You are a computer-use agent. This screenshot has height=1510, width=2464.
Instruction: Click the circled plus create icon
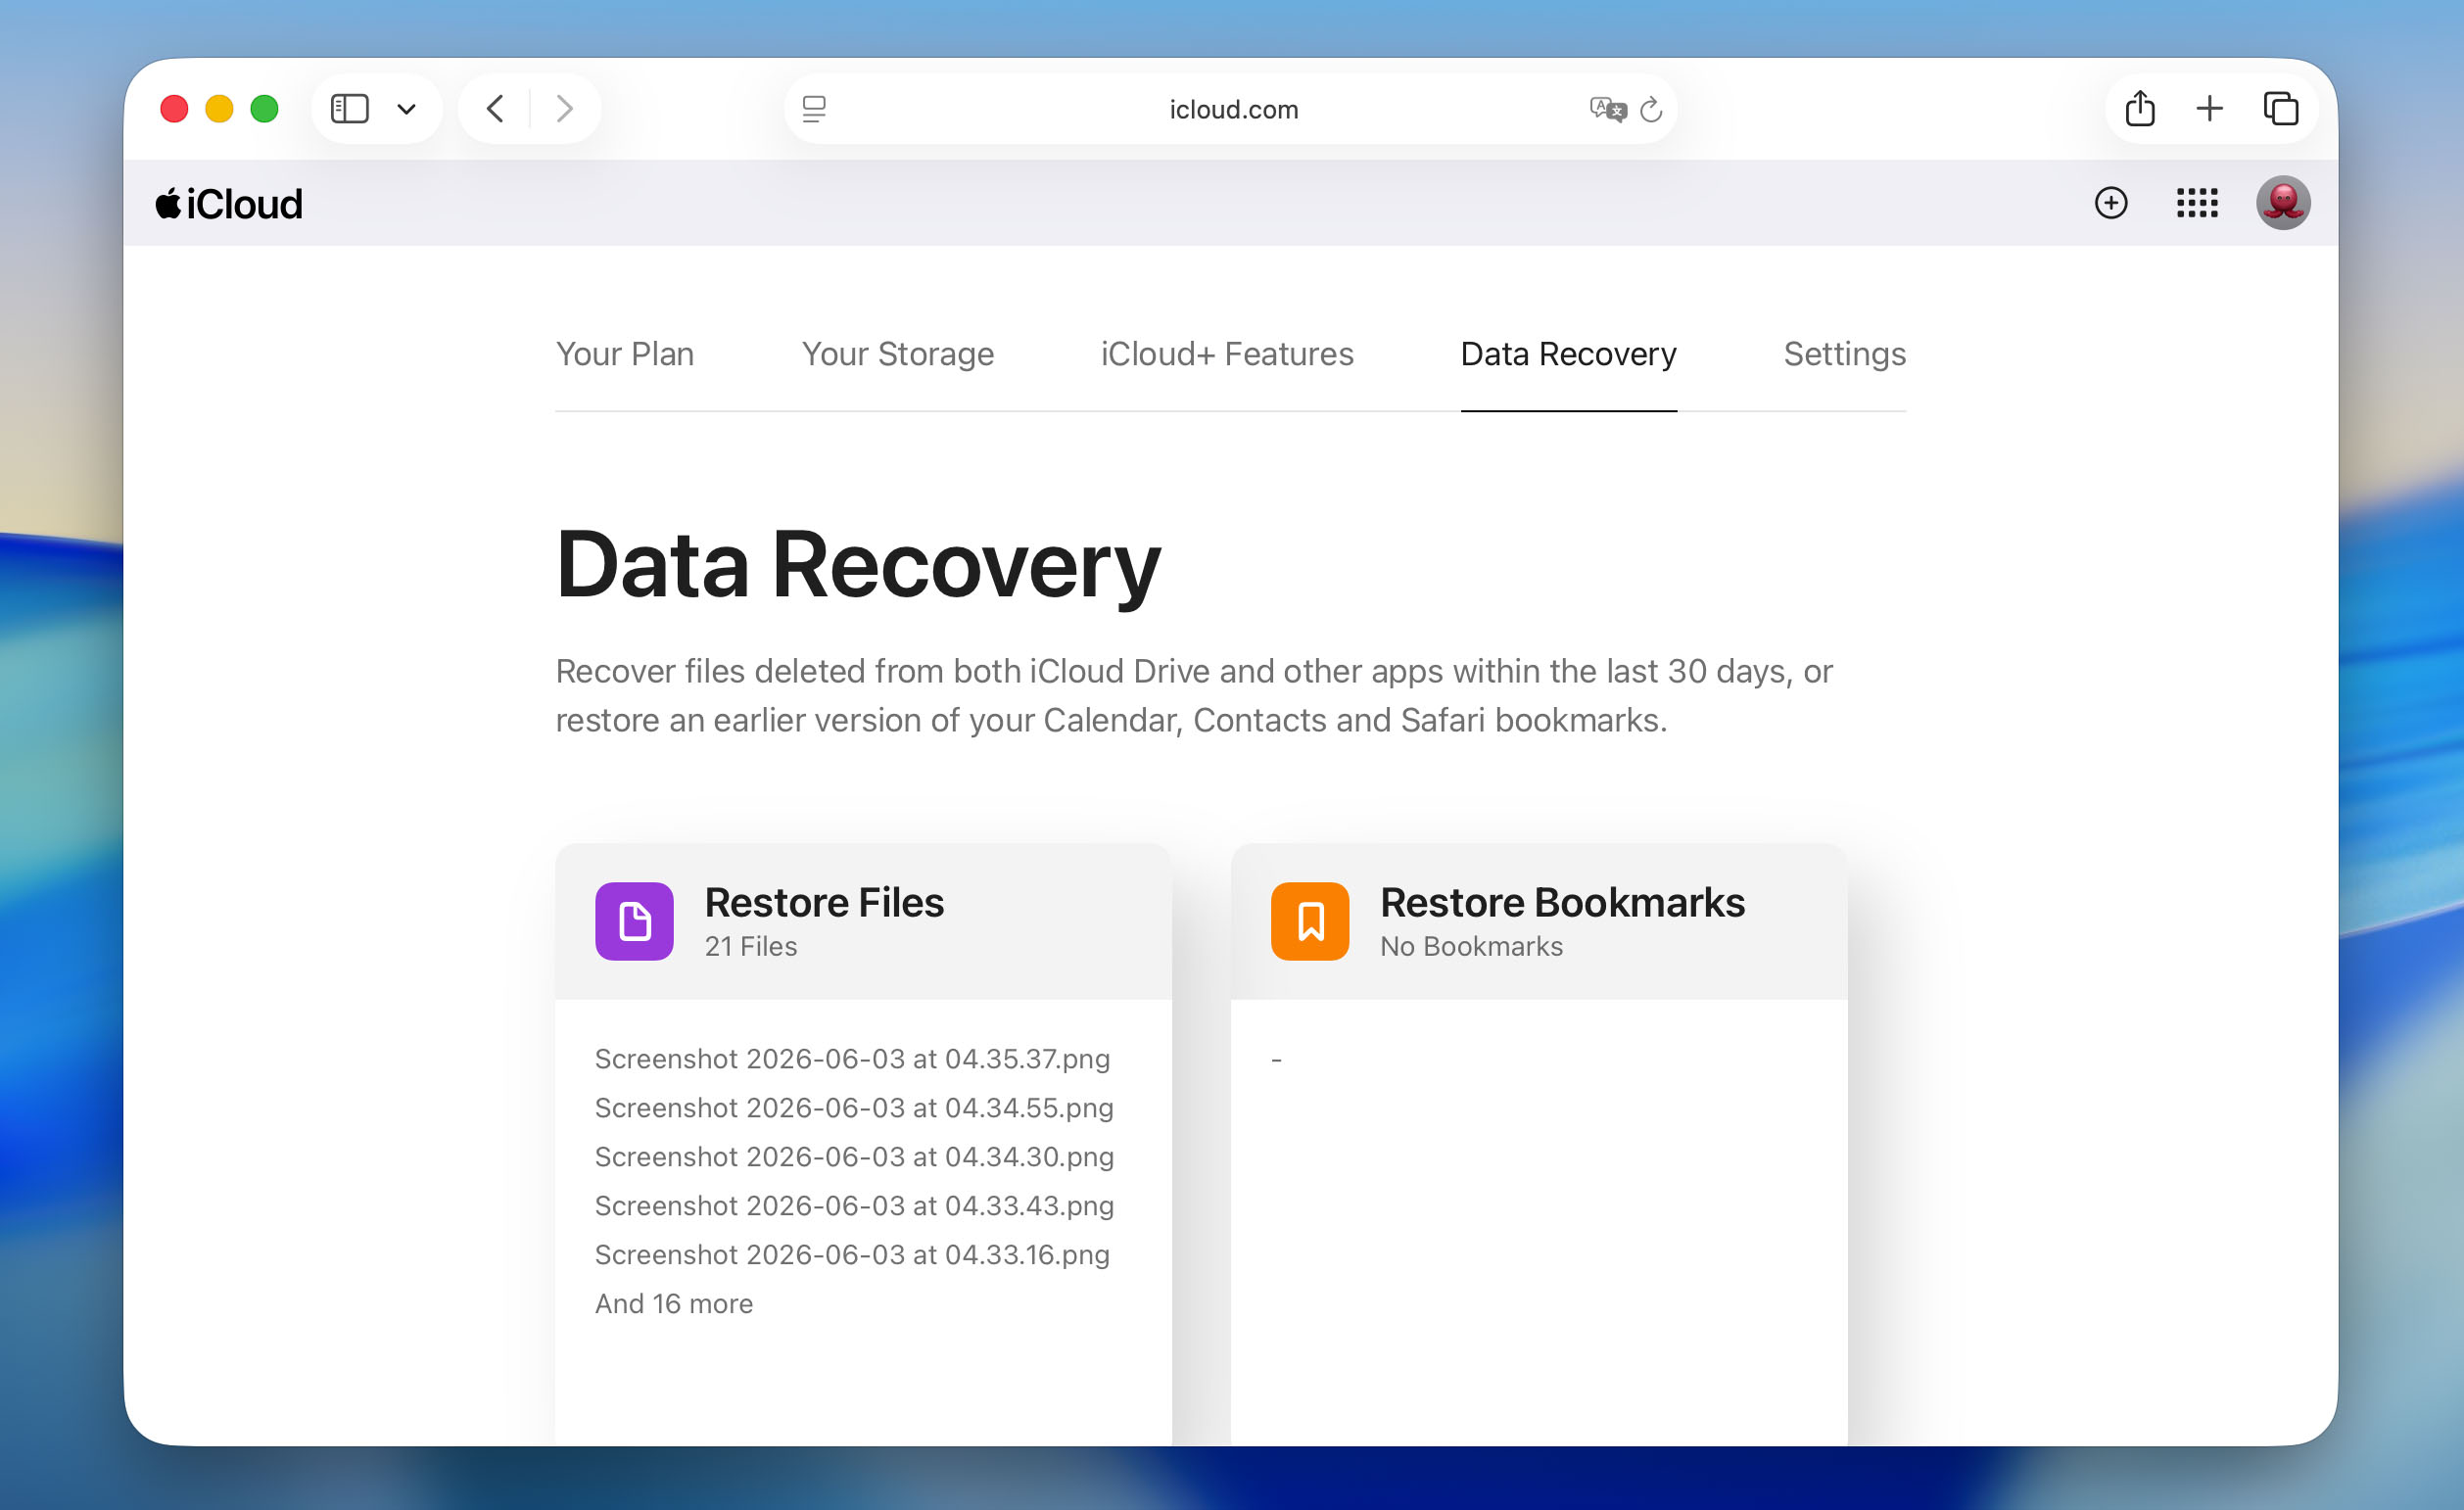click(x=2111, y=203)
